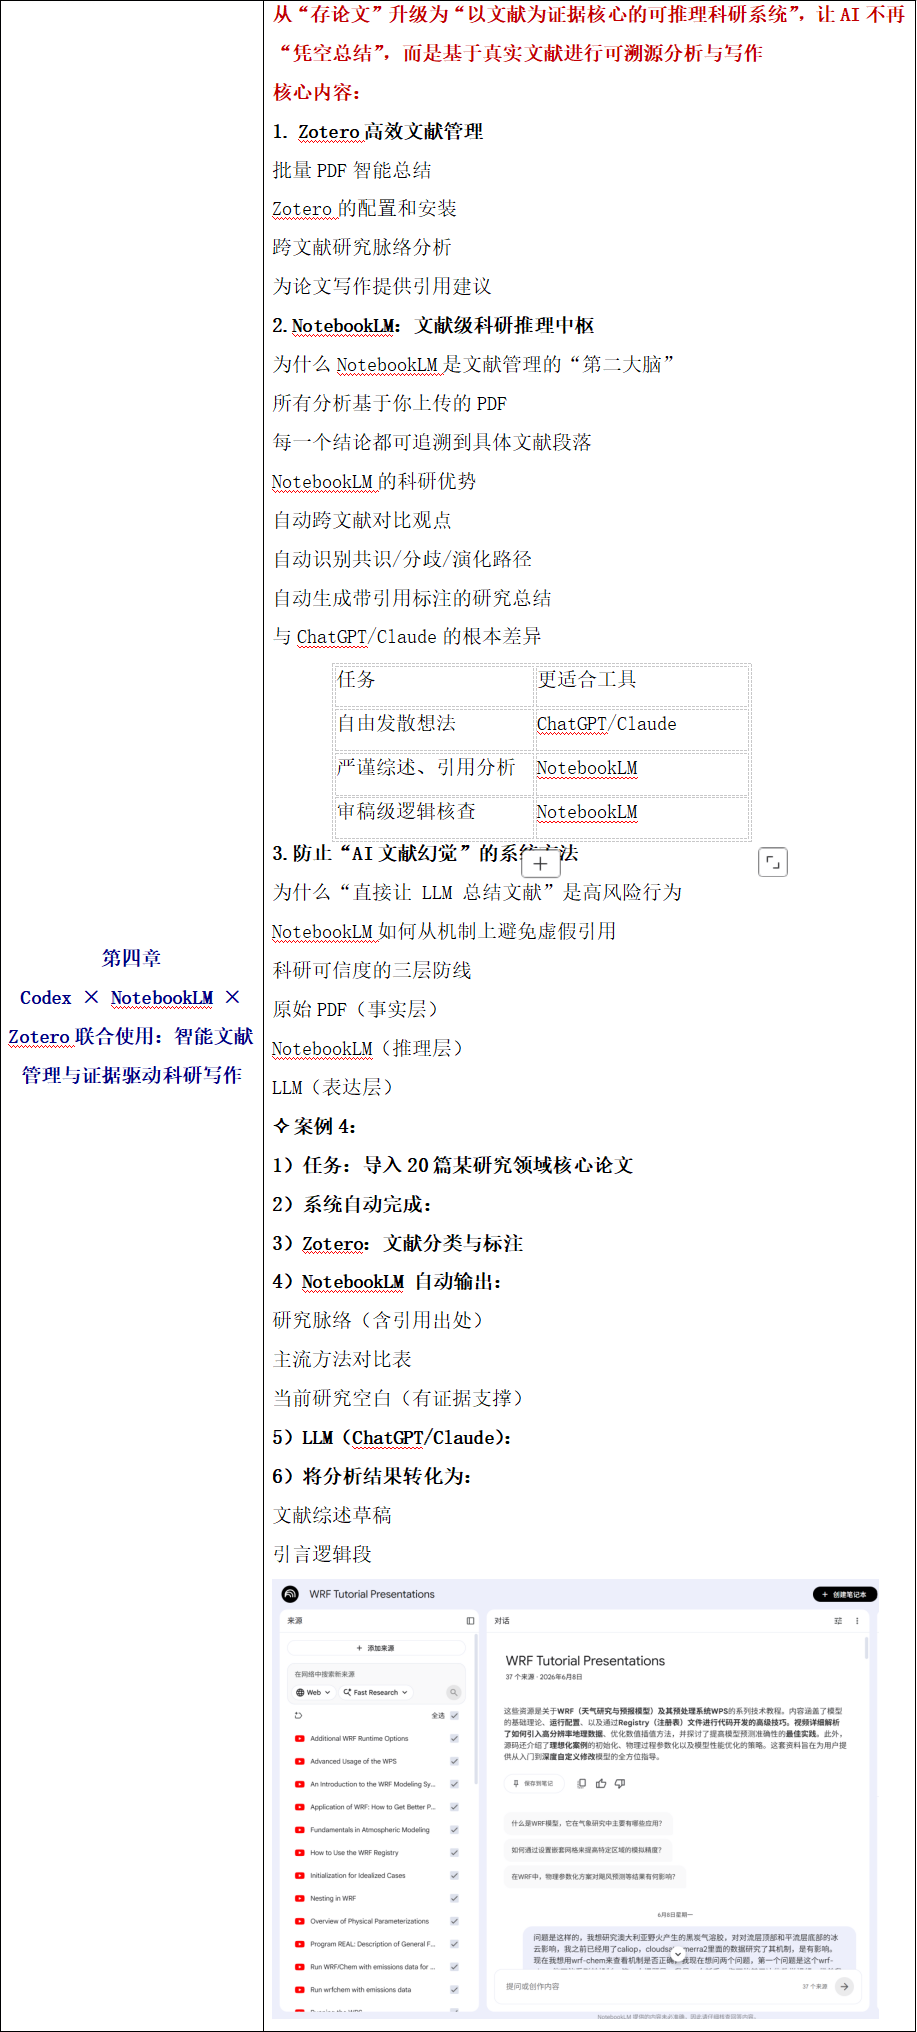Click the refresh icon beside 全选

(298, 1715)
